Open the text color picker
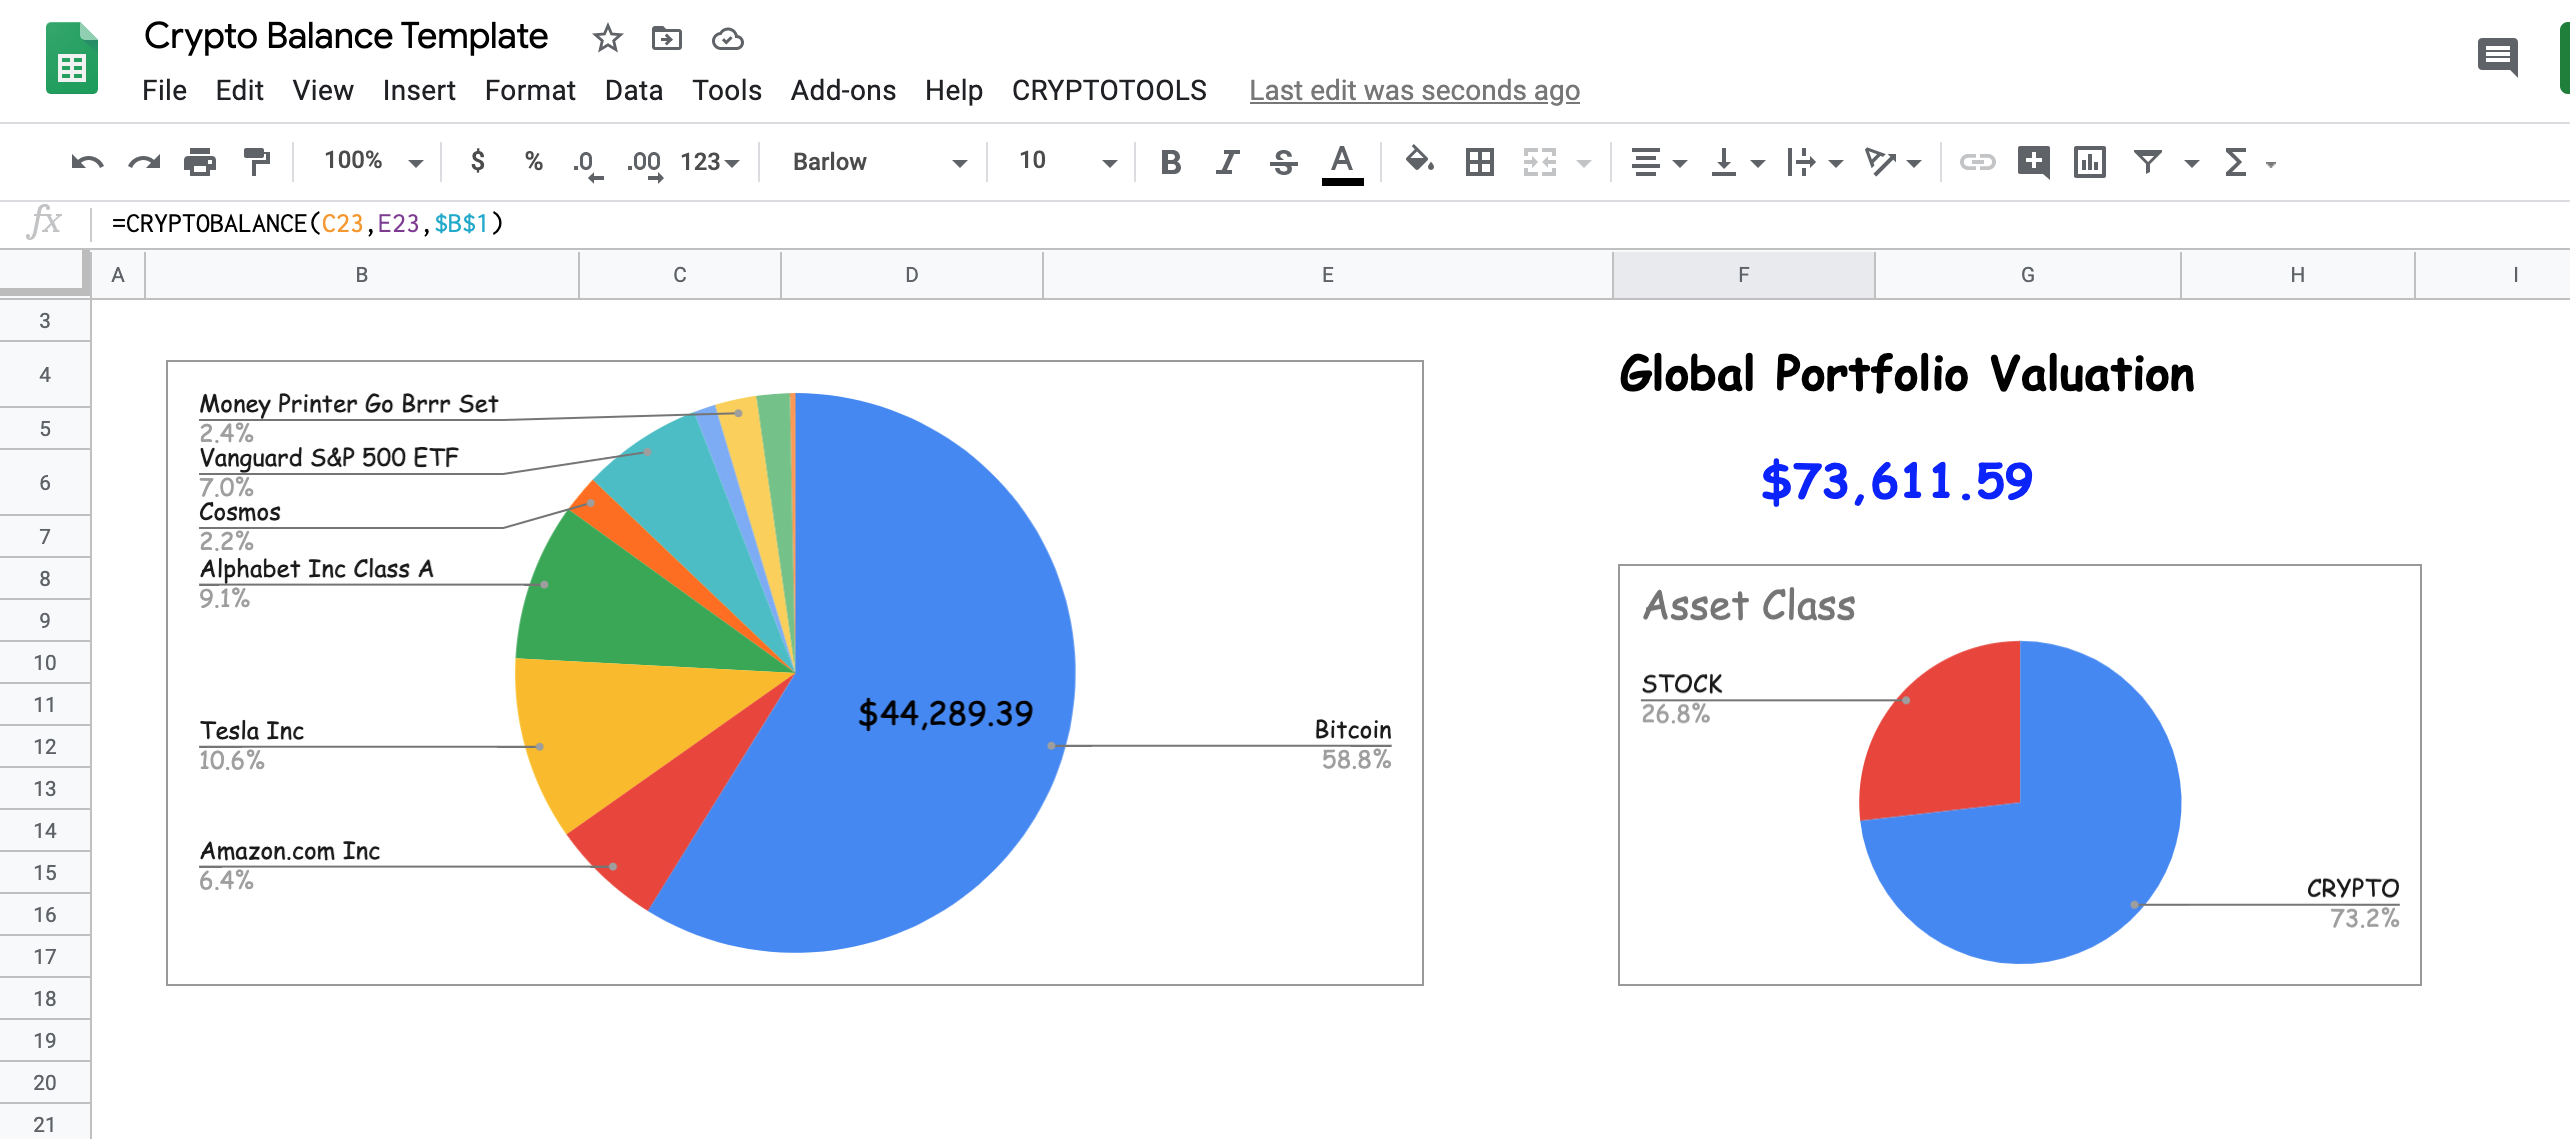This screenshot has width=2570, height=1139. (x=1342, y=164)
